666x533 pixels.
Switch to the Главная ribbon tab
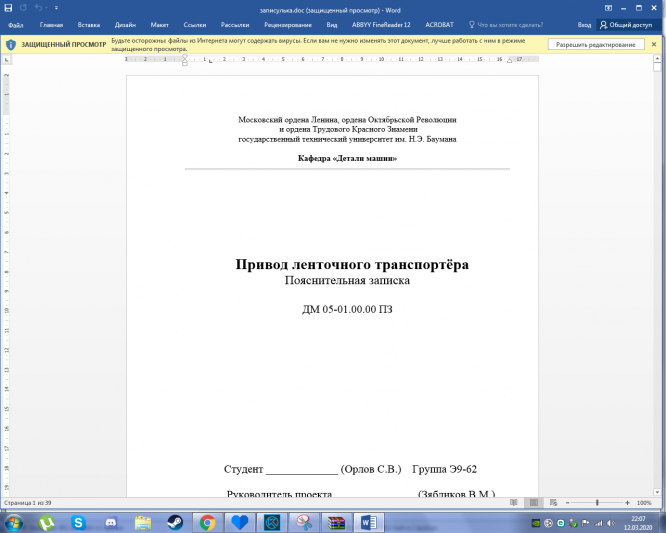(x=51, y=25)
